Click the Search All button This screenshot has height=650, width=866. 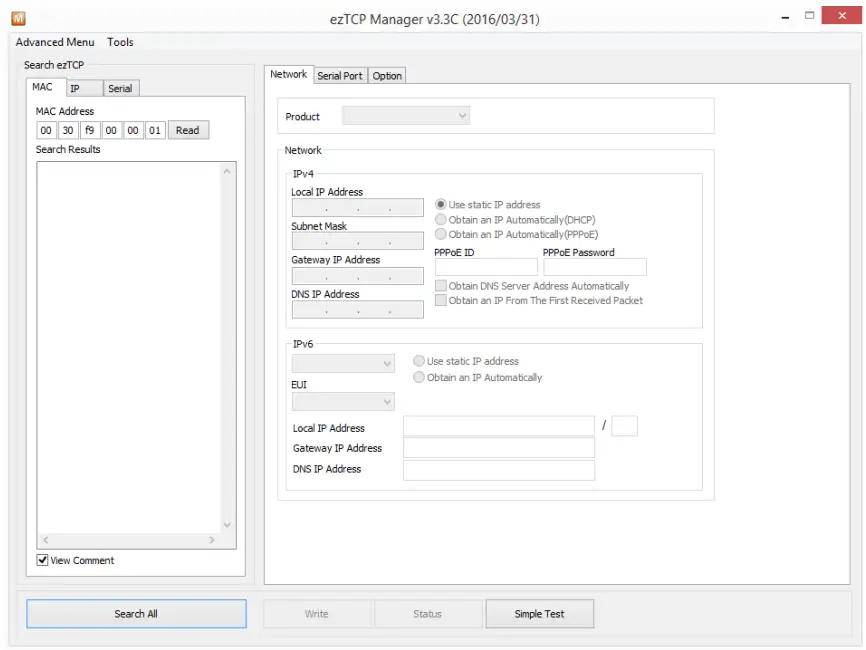[x=136, y=614]
